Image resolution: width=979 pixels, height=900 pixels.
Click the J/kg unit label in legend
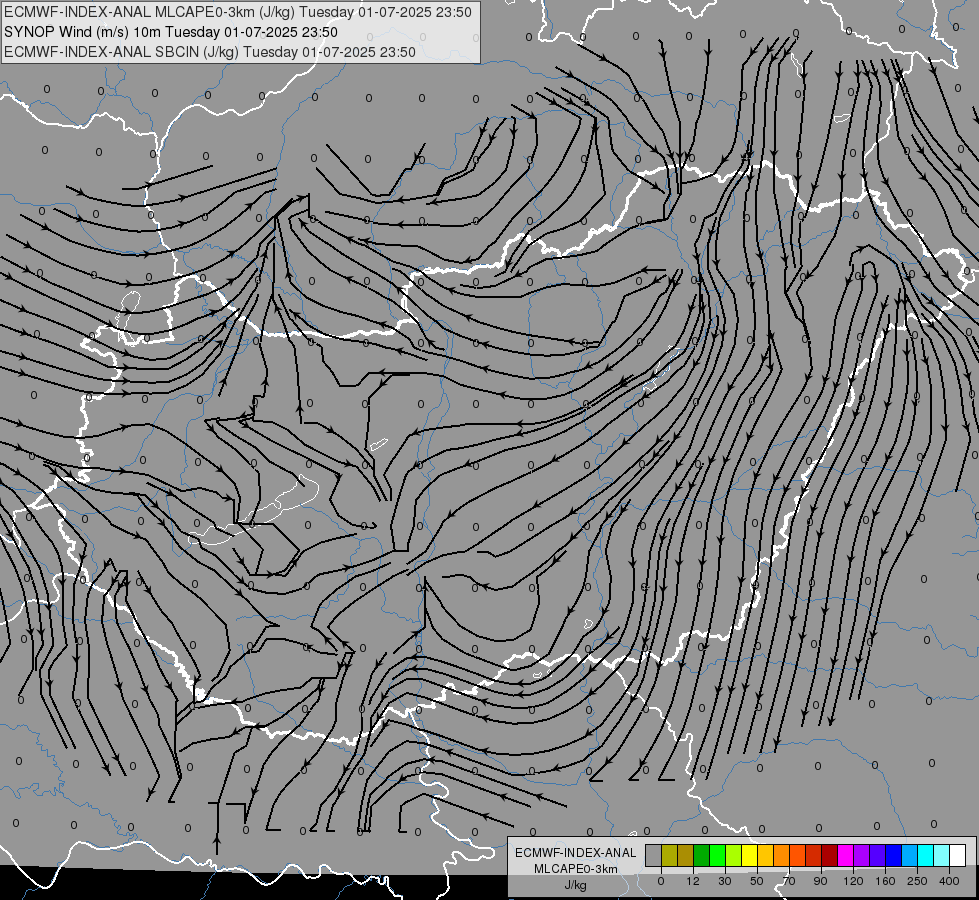(x=576, y=885)
